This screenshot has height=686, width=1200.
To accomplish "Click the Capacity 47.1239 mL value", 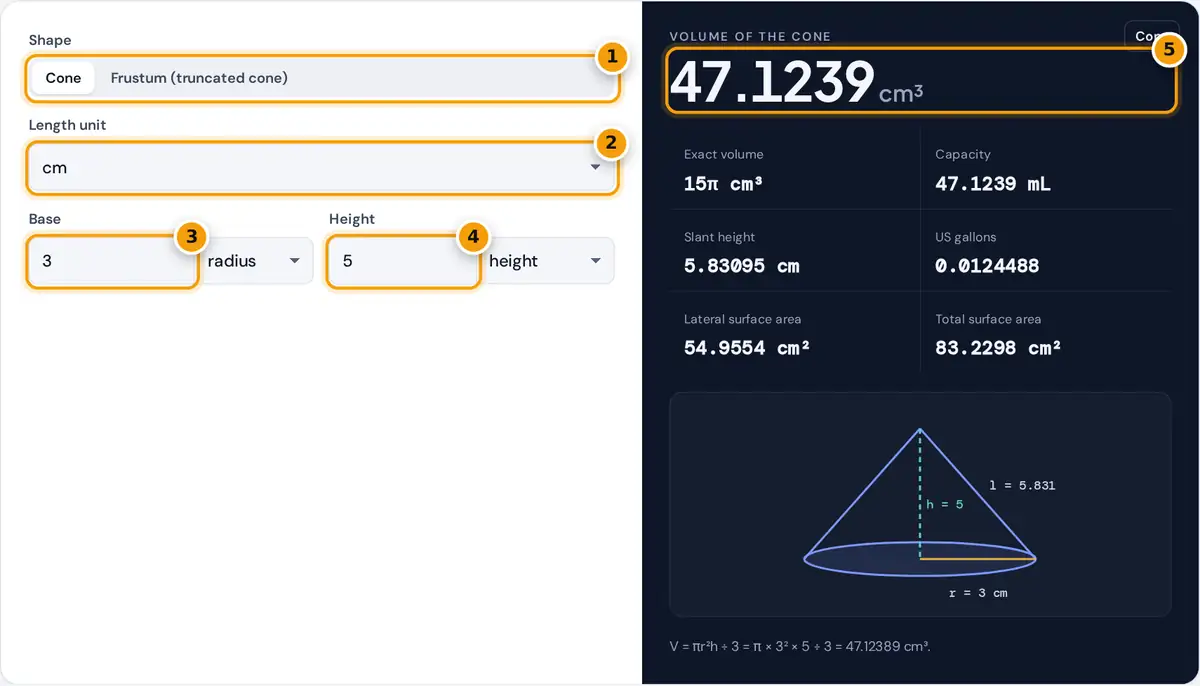I will coord(993,184).
